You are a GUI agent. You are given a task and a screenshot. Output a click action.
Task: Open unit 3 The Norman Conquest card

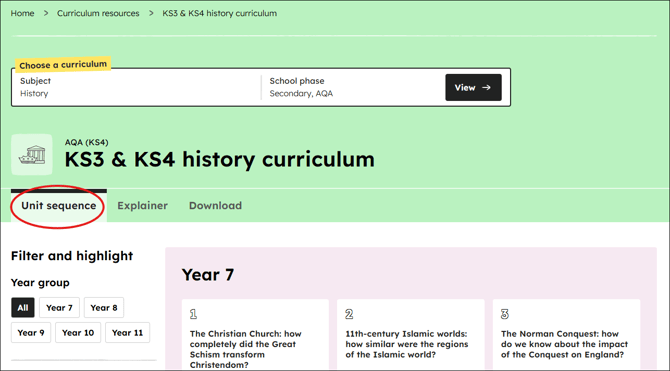pos(566,335)
